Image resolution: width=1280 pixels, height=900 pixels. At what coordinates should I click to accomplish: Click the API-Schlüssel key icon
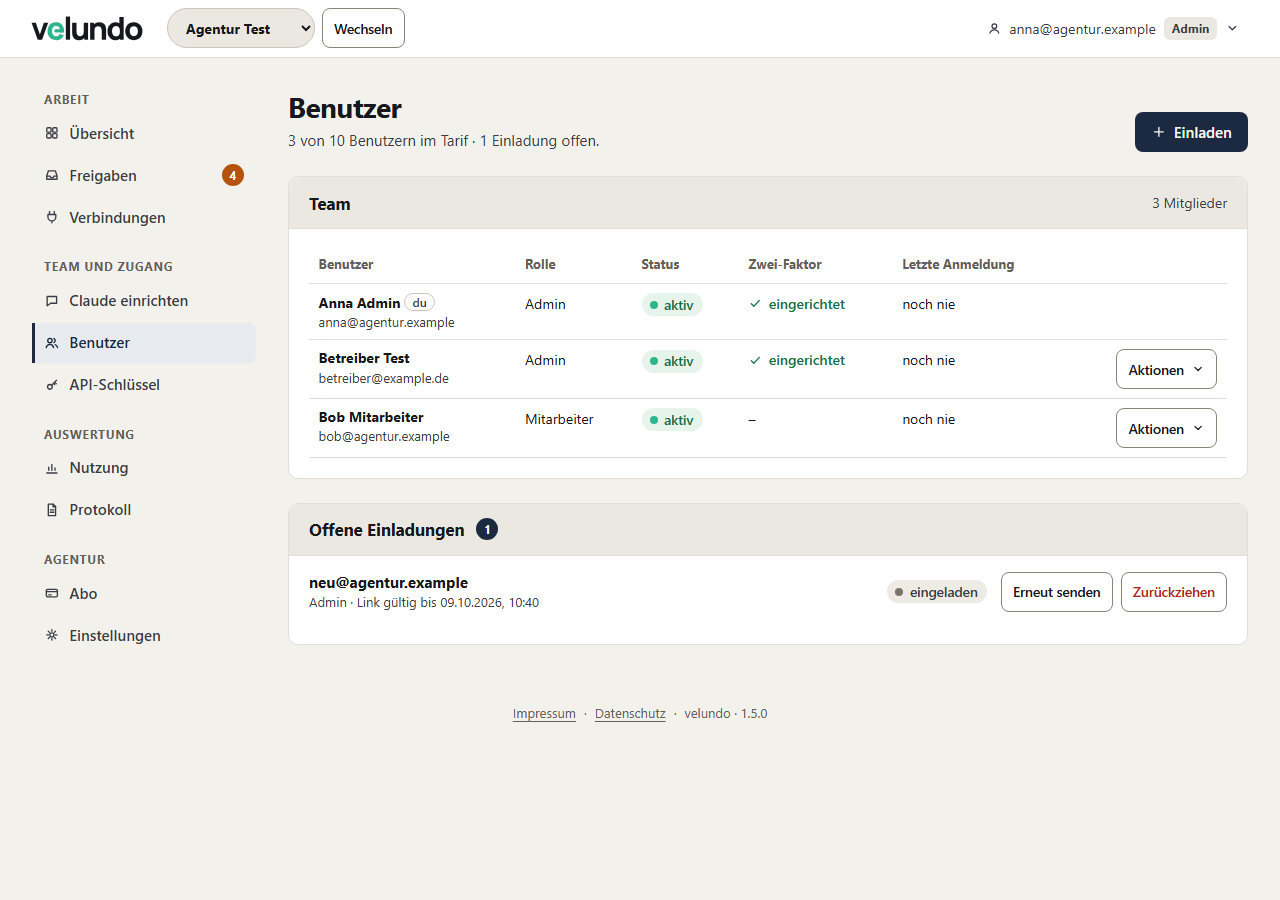(52, 385)
